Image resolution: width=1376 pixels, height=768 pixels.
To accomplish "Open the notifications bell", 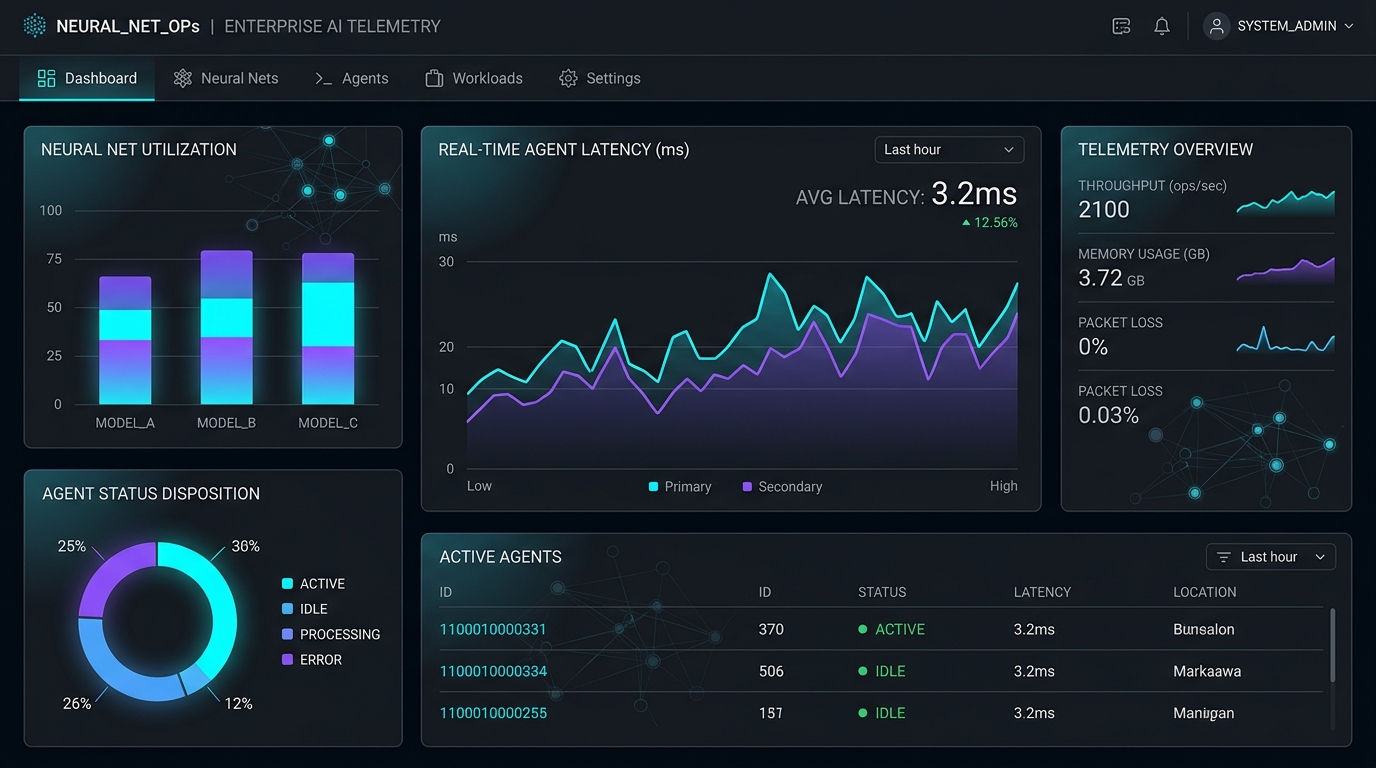I will point(1162,27).
